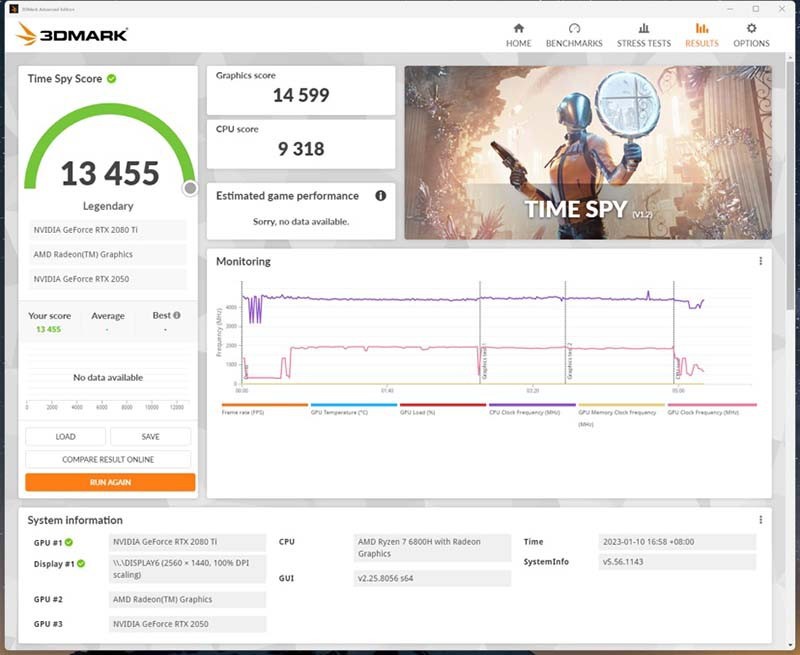Screen dimensions: 800x655
Task: Click the green check beside Time Spy Score
Action: [112, 79]
